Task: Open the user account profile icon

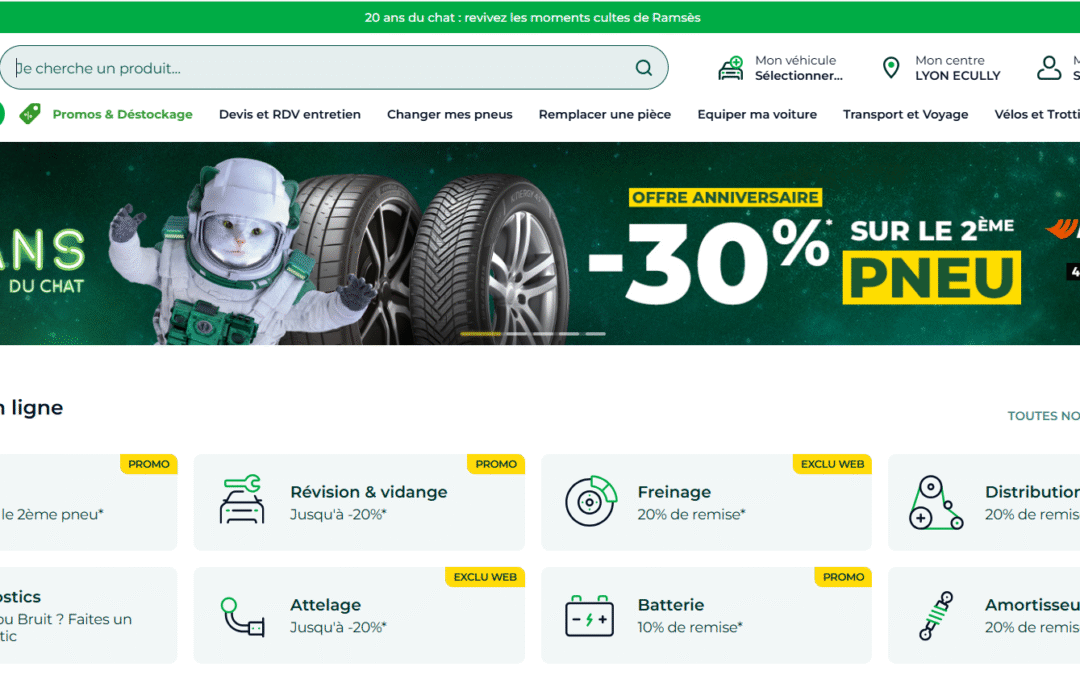Action: [x=1049, y=68]
